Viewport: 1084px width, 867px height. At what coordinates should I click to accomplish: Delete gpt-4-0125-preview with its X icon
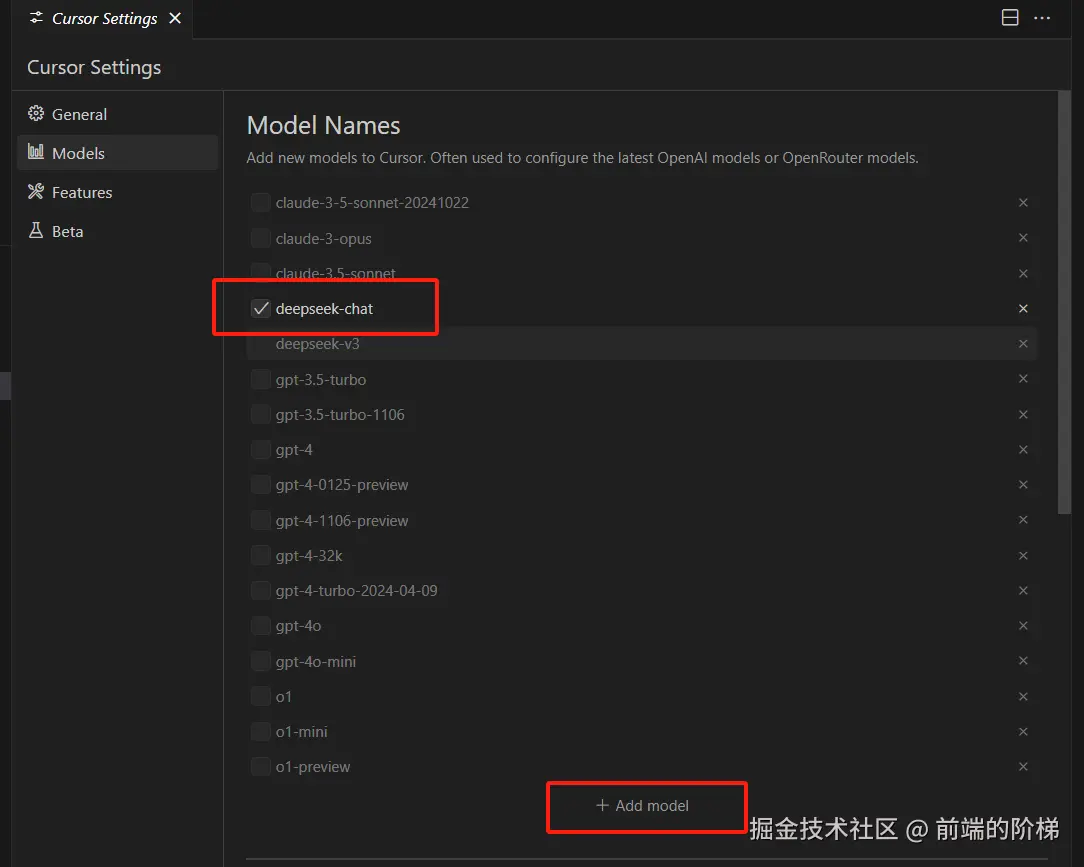(x=1023, y=485)
